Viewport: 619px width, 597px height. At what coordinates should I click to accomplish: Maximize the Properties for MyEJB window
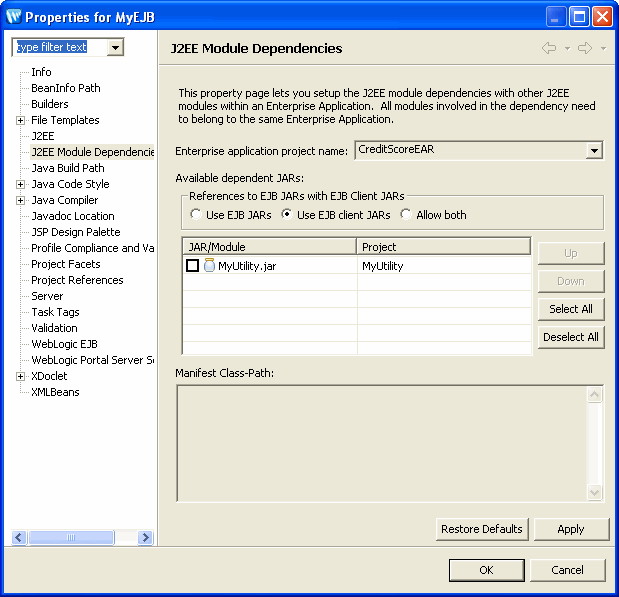tap(579, 17)
